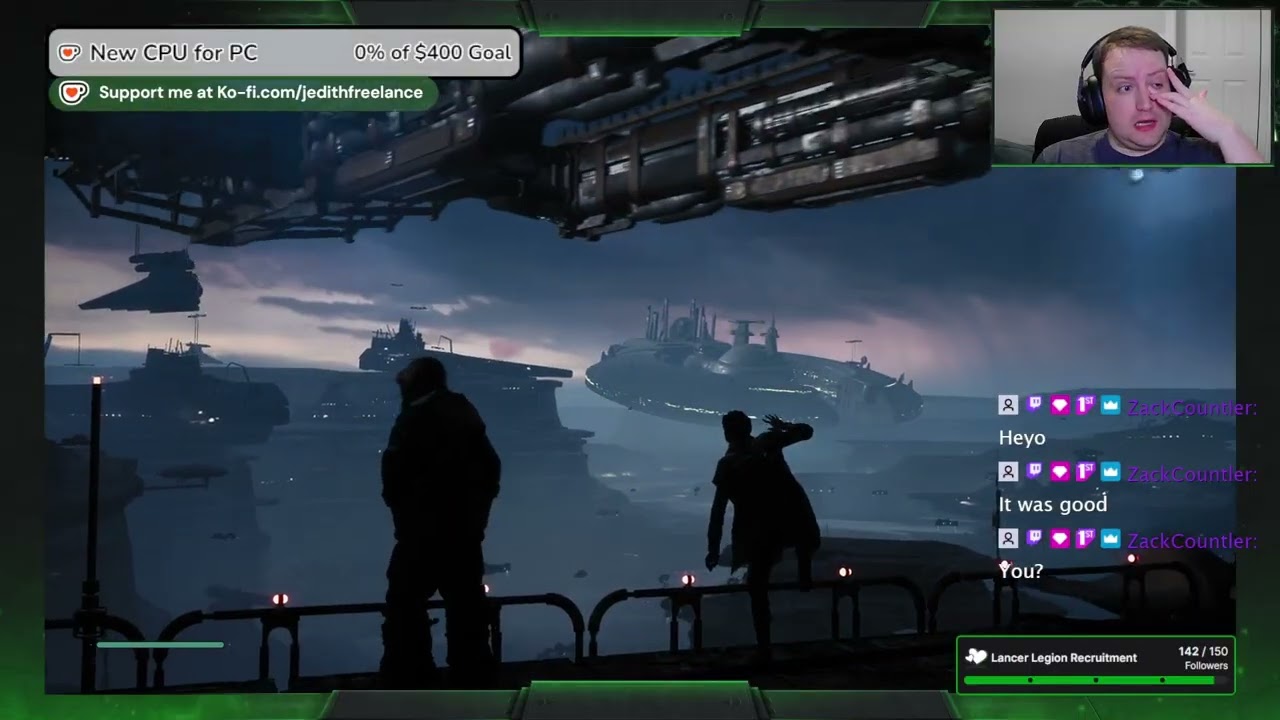Click the streamer webcam feed
The image size is (1280, 720).
1132,87
